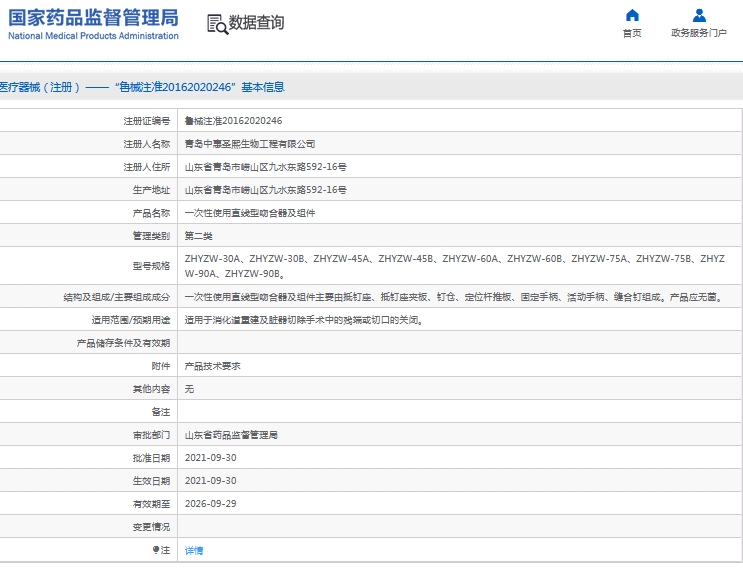Click the 生产地址 row label
The width and height of the screenshot is (743, 568).
click(x=151, y=190)
